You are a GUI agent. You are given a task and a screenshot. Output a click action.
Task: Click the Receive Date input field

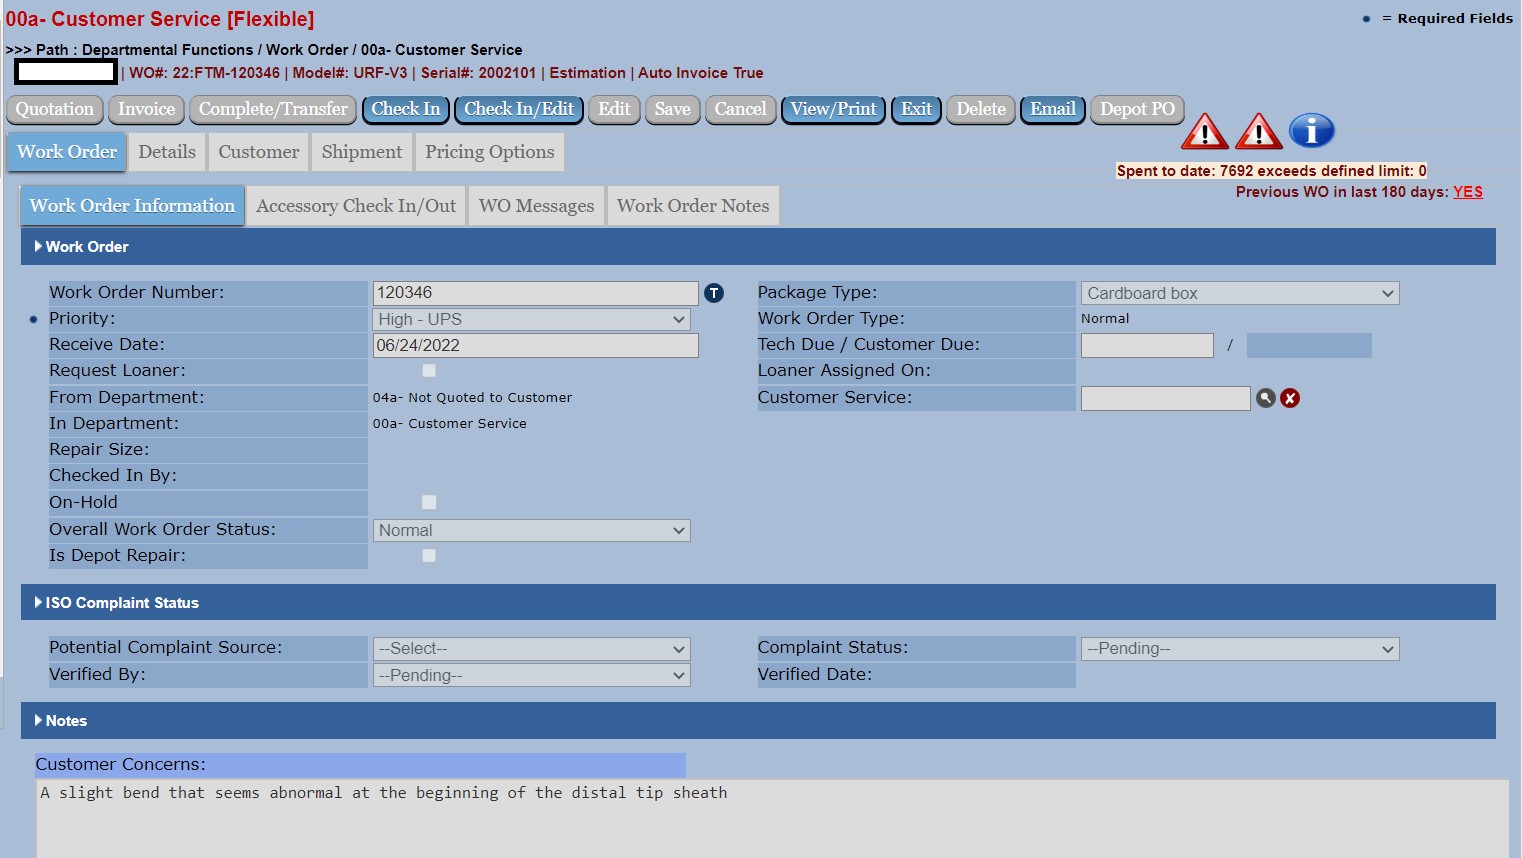(535, 345)
